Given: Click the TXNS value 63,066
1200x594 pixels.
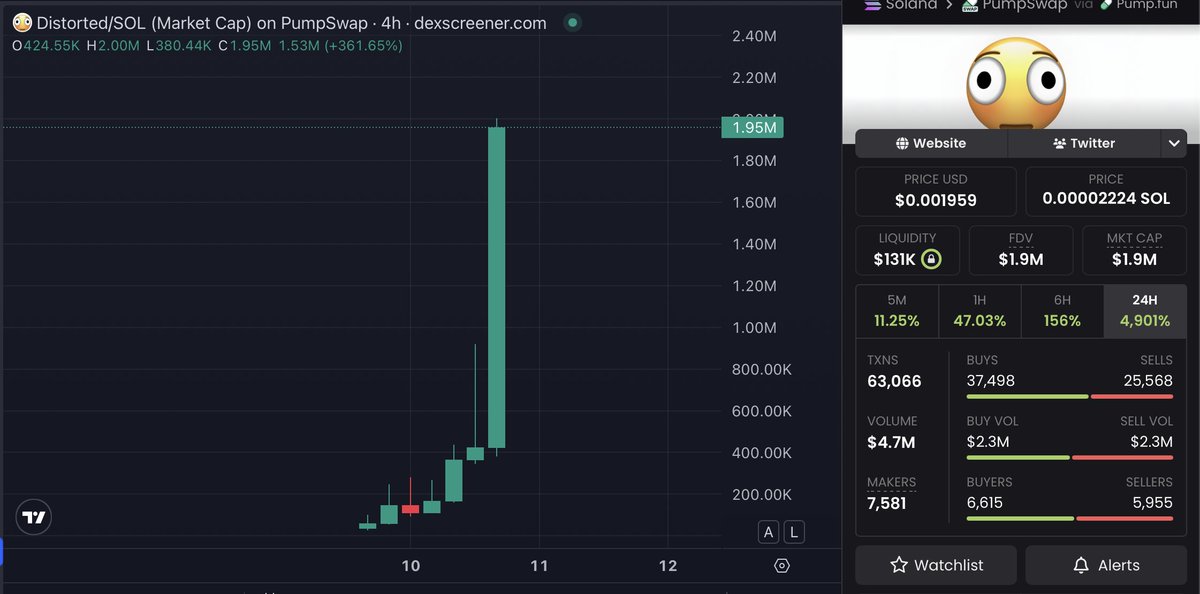Looking at the screenshot, I should pos(894,381).
